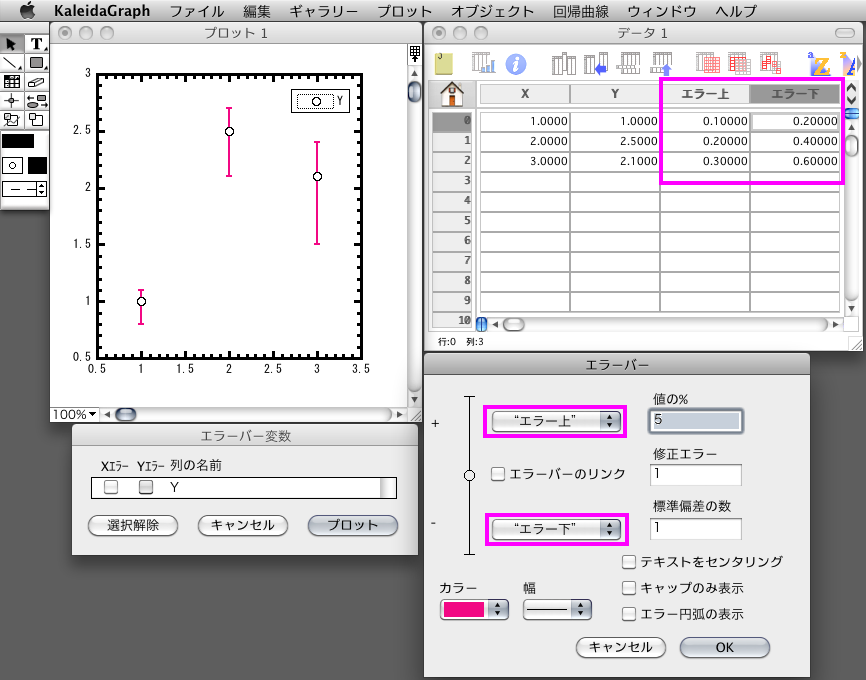Check the テキストをセンタリング option
This screenshot has width=866, height=680.
point(629,562)
